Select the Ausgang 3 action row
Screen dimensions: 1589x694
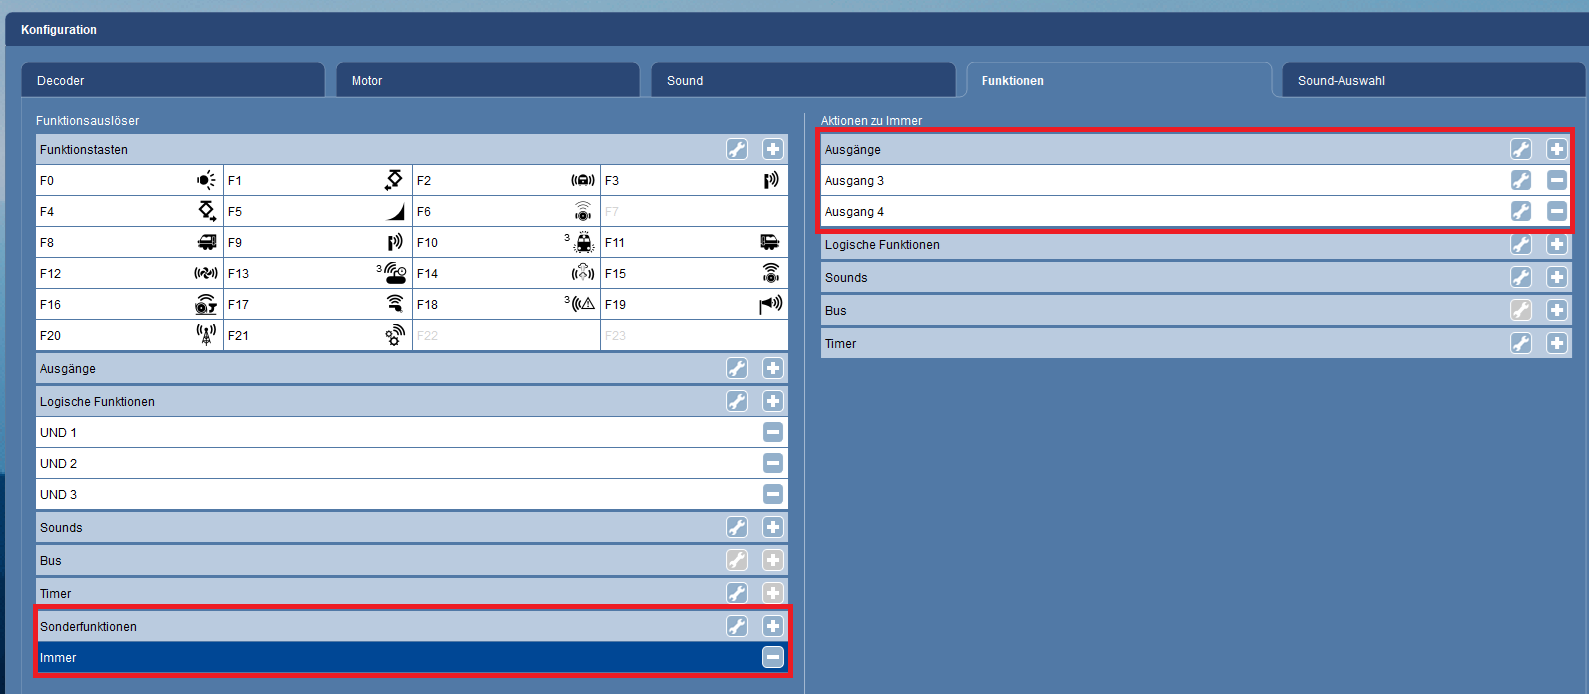[1160, 181]
